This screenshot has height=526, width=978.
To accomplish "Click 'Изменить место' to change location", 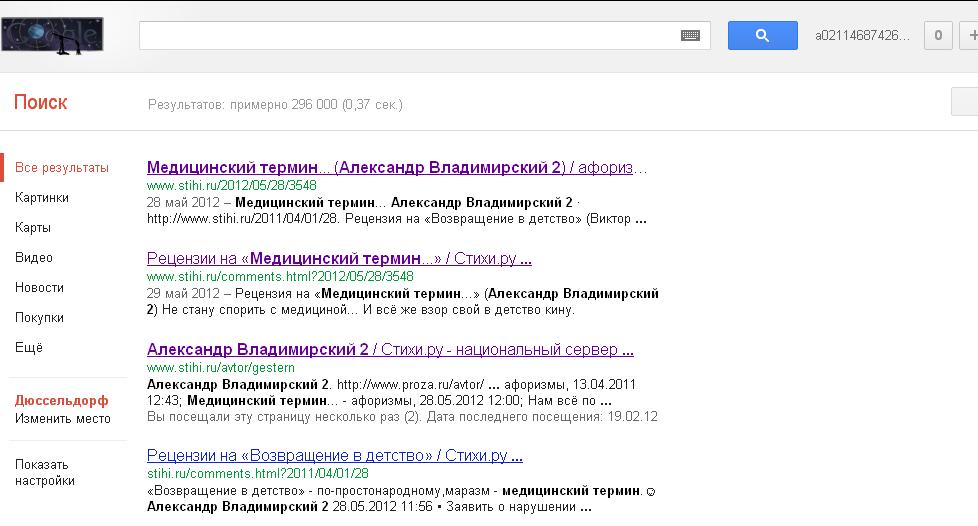I will pos(63,419).
